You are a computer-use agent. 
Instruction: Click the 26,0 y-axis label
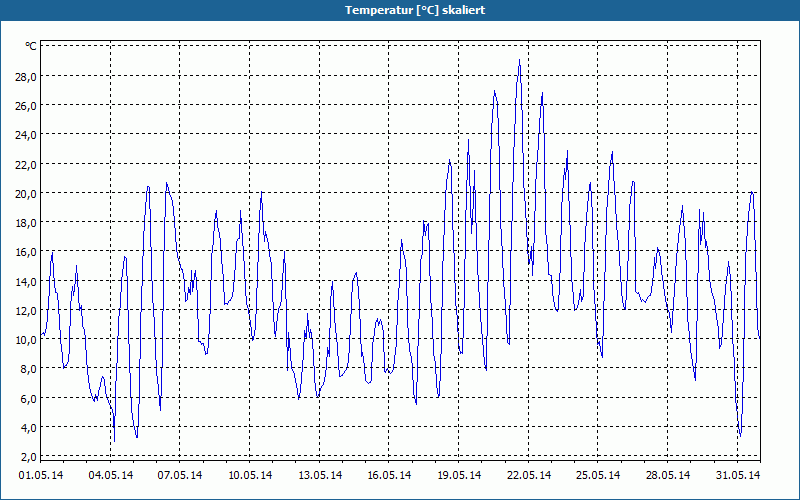[x=26, y=106]
